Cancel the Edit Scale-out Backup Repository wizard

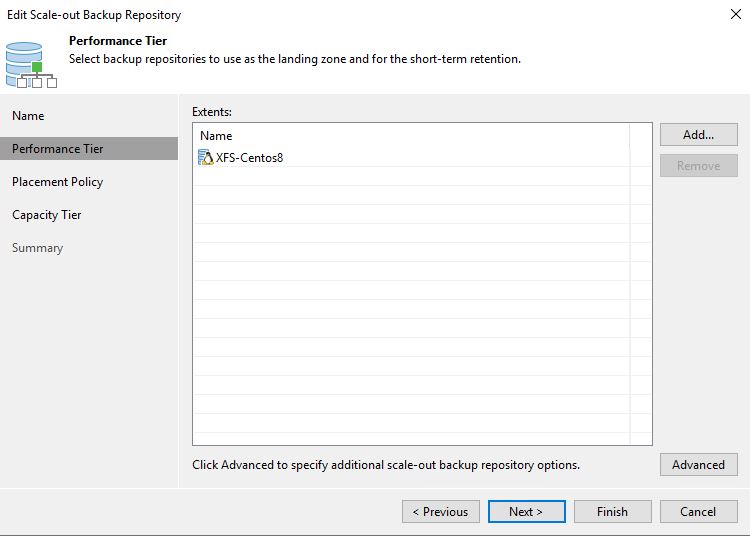tap(698, 512)
